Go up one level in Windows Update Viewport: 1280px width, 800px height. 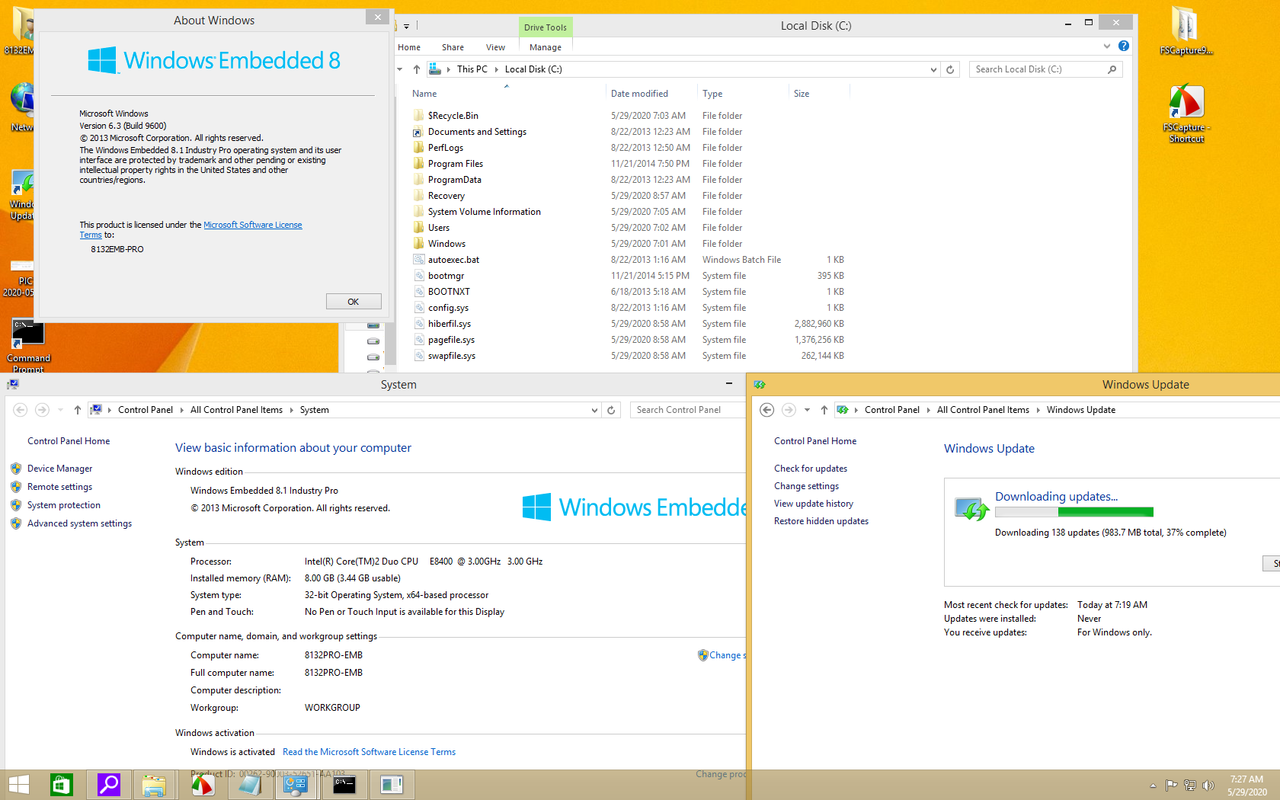click(x=824, y=410)
